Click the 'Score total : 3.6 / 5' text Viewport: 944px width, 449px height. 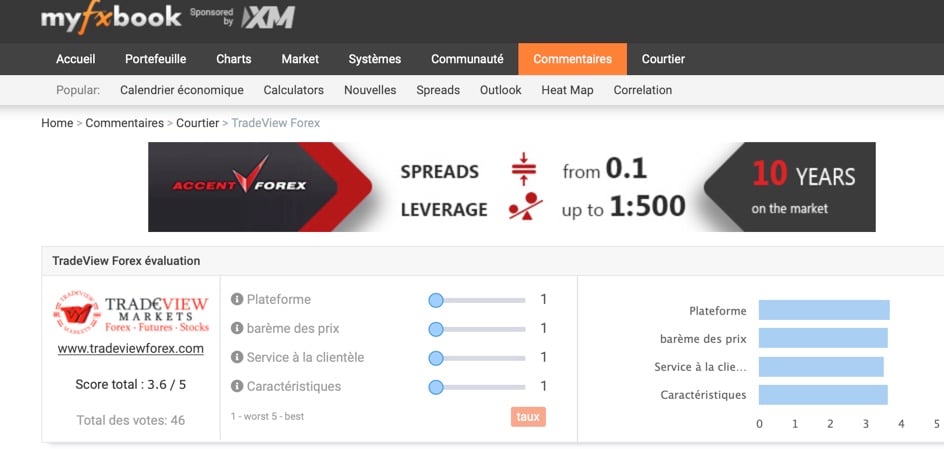pyautogui.click(x=131, y=384)
